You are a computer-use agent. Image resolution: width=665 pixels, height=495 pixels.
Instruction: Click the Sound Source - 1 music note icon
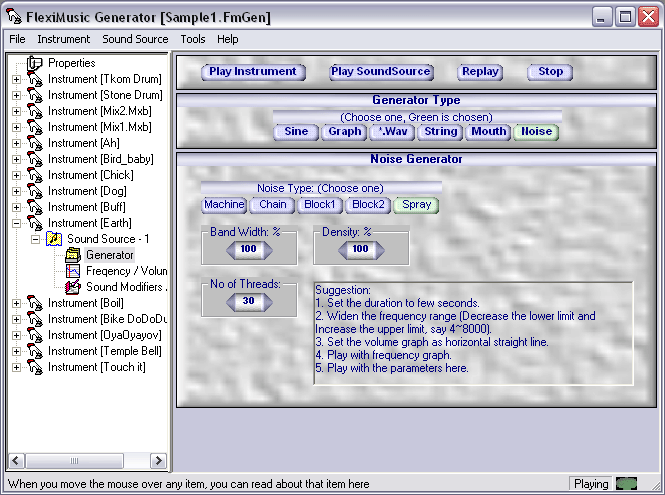click(x=54, y=239)
